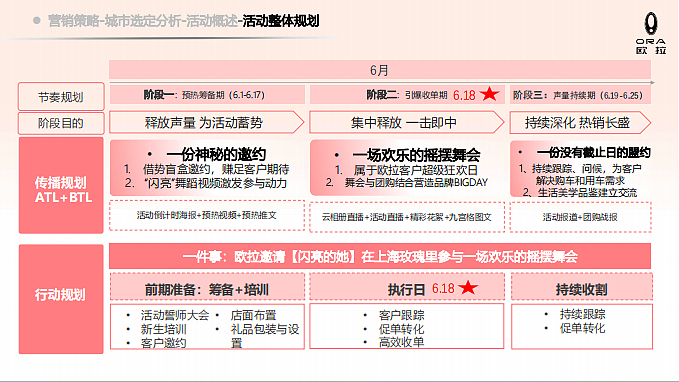Viewport: 679px width, 382px height.
Task: Select bullet 促单转化 under 执行日
Action: coord(401,329)
